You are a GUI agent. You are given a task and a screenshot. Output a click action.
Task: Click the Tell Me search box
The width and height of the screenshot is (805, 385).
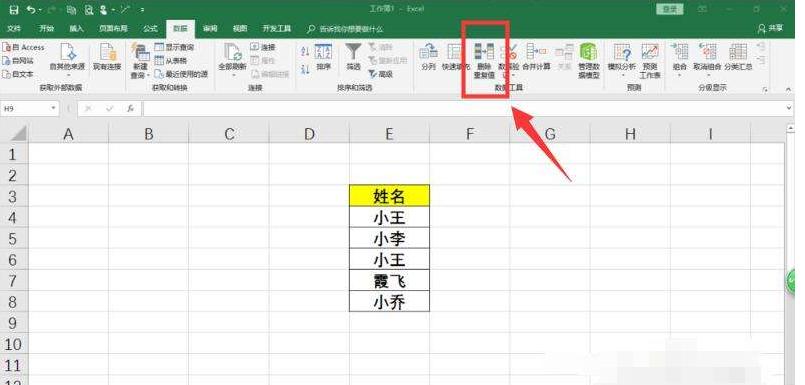tap(345, 29)
